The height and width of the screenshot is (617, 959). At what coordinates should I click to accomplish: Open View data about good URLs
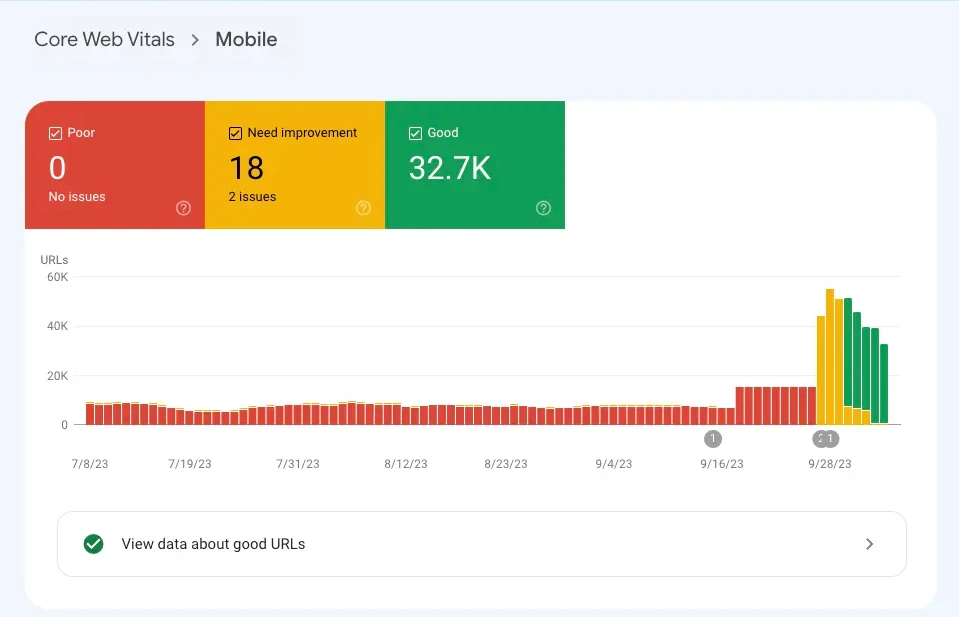pos(213,544)
